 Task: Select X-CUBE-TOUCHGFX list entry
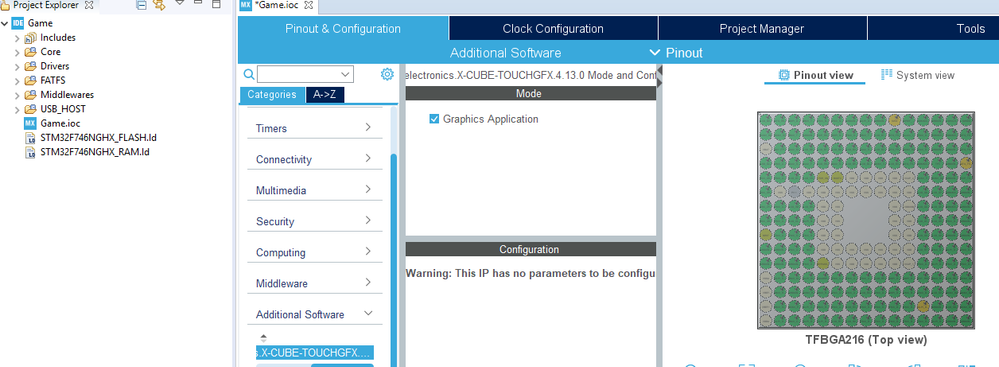(x=315, y=353)
